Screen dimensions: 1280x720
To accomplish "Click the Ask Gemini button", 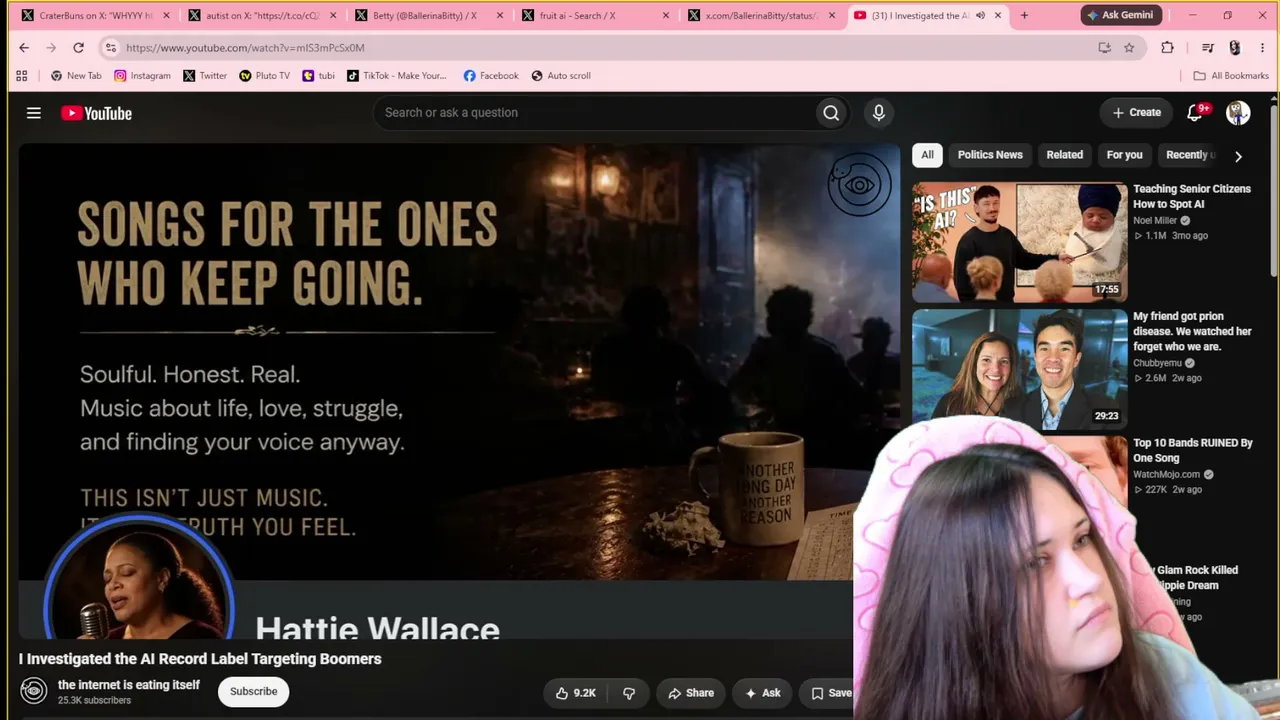I will click(x=1119, y=15).
